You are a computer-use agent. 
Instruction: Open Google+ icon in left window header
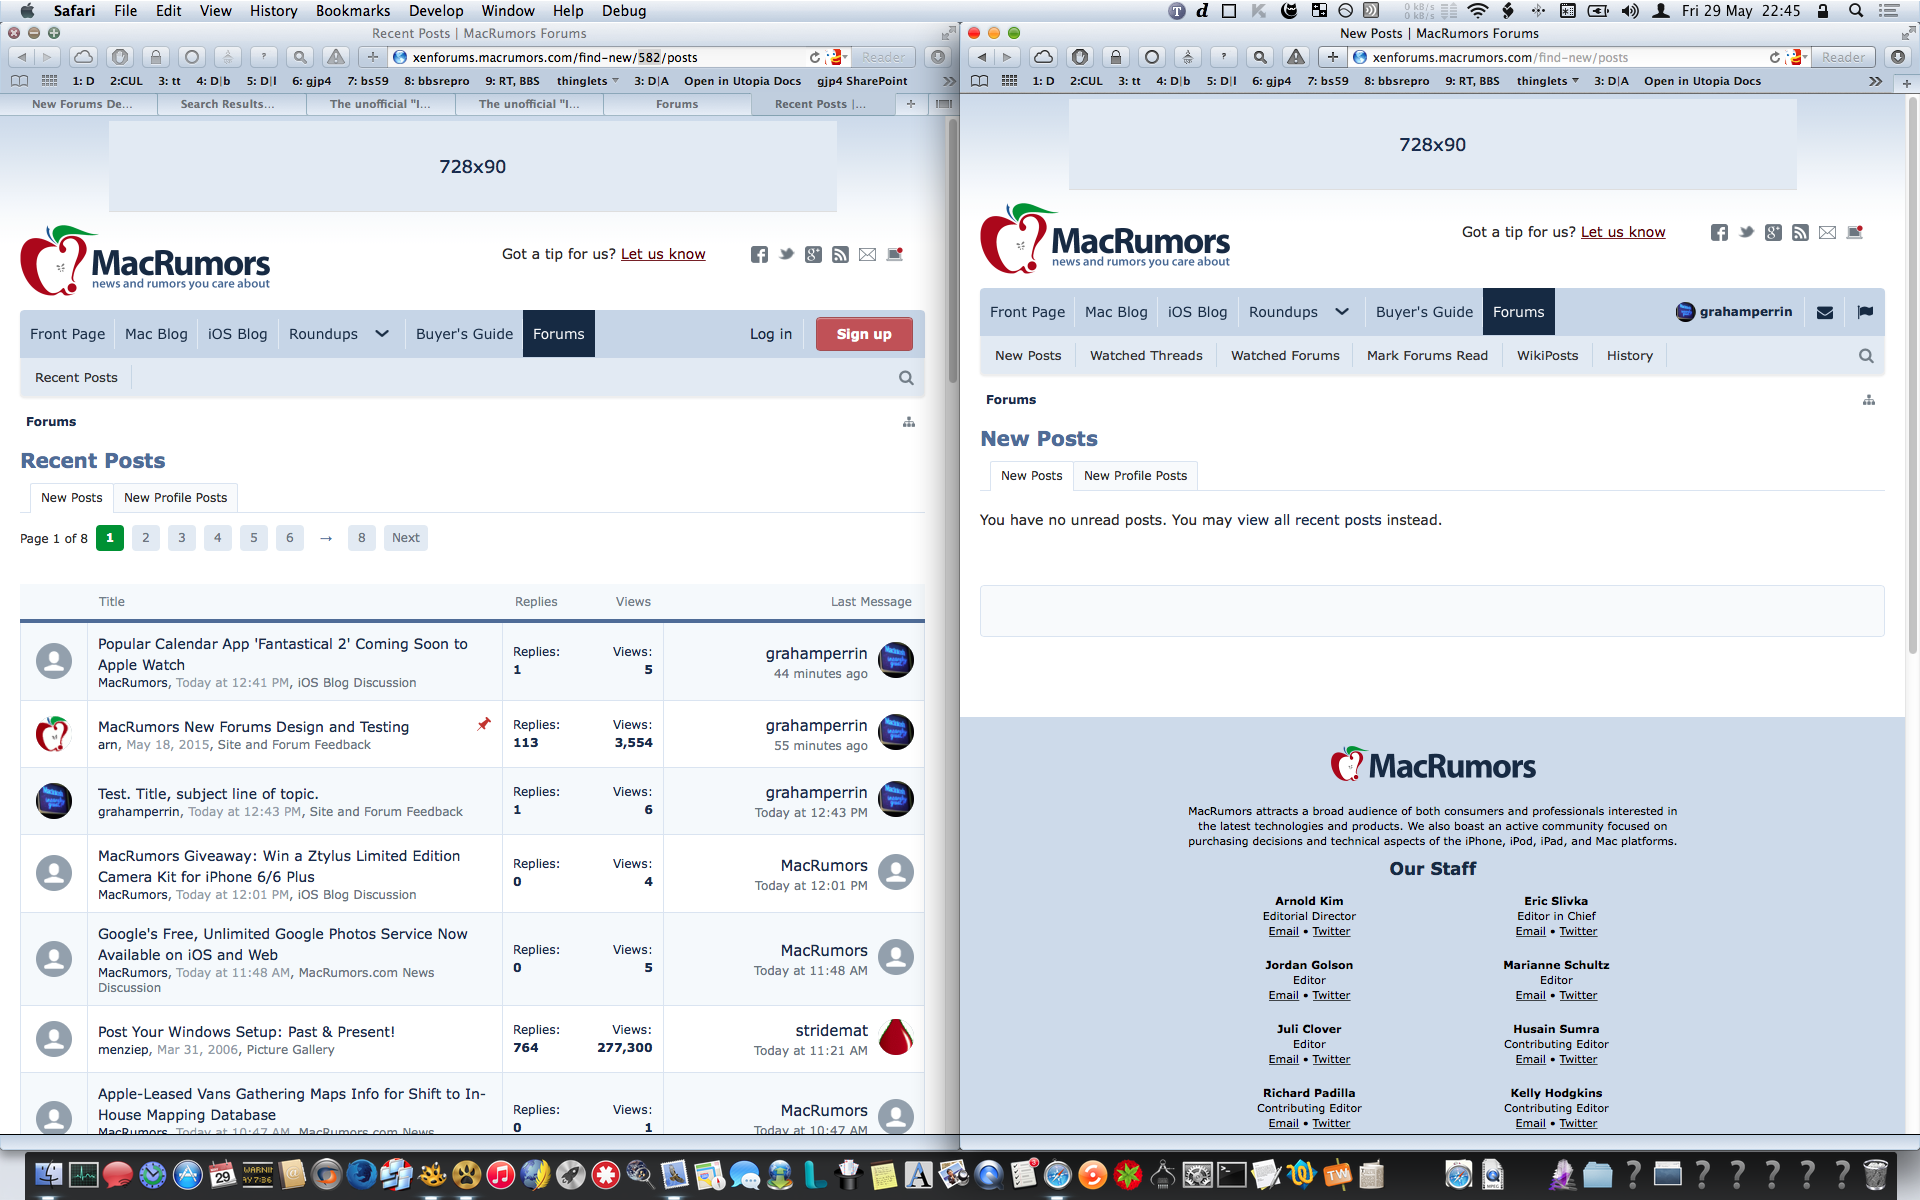click(813, 255)
